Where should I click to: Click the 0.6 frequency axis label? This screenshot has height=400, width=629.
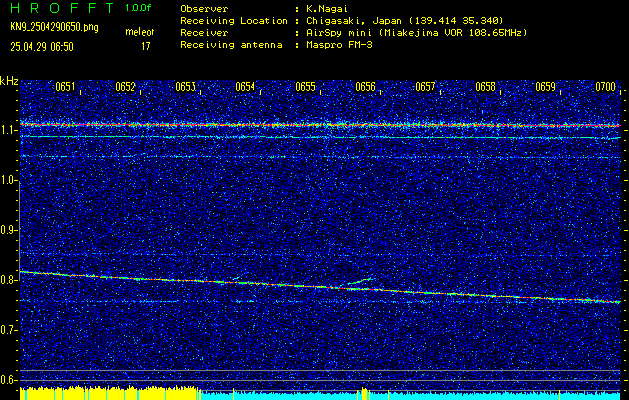click(x=7, y=380)
